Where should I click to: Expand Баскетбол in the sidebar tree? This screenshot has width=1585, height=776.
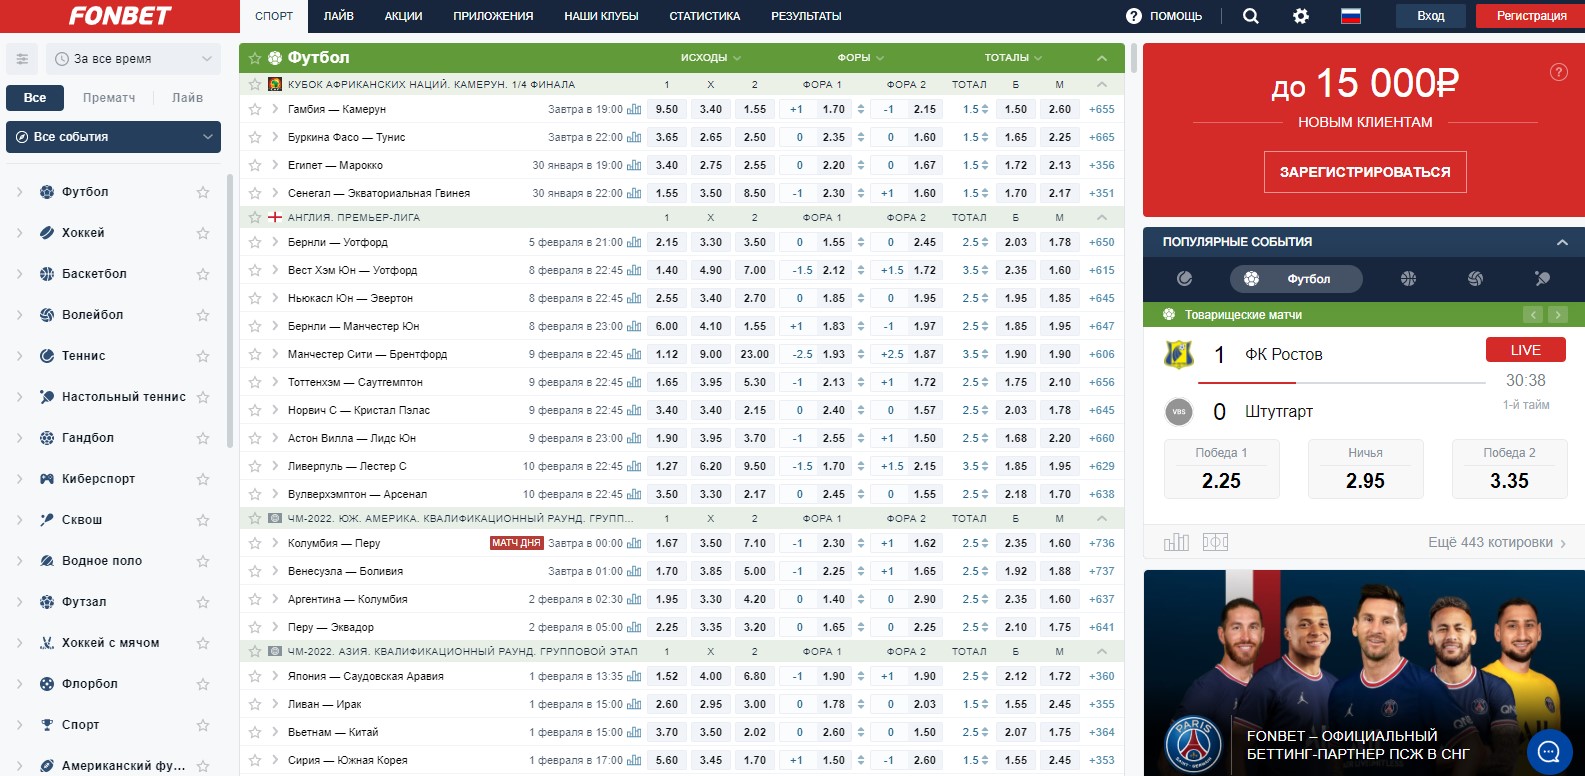click(20, 274)
